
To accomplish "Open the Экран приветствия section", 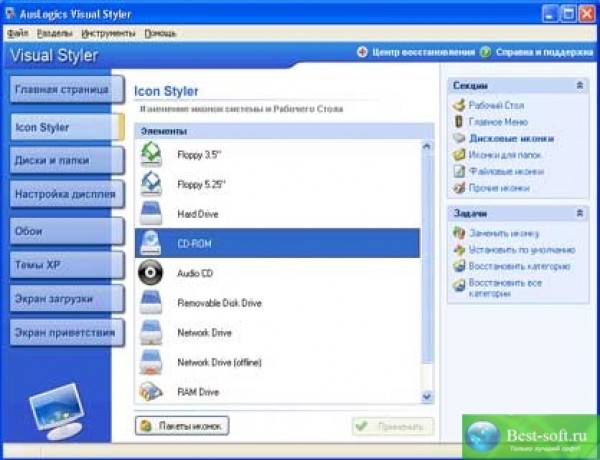I will 67,332.
